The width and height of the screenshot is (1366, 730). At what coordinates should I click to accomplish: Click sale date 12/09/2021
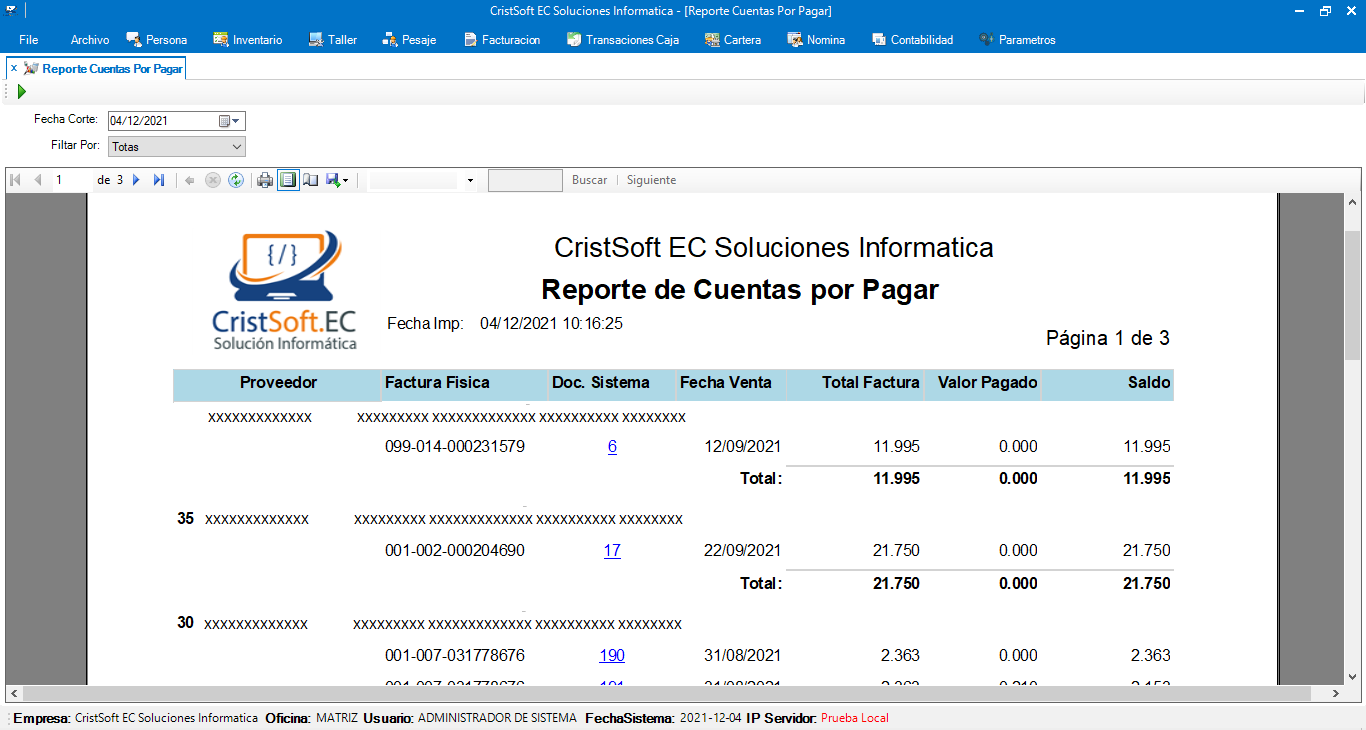coord(742,447)
